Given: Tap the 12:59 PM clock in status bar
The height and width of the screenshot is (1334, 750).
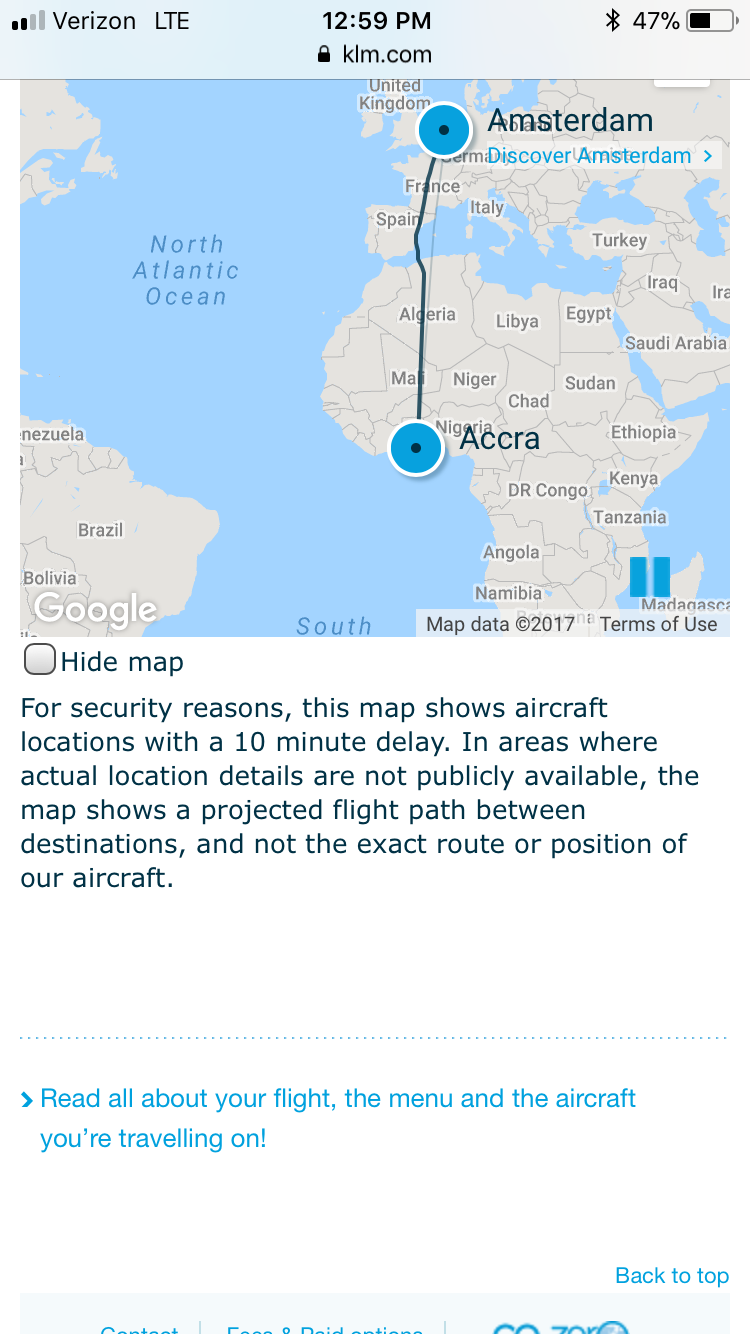Looking at the screenshot, I should (376, 21).
